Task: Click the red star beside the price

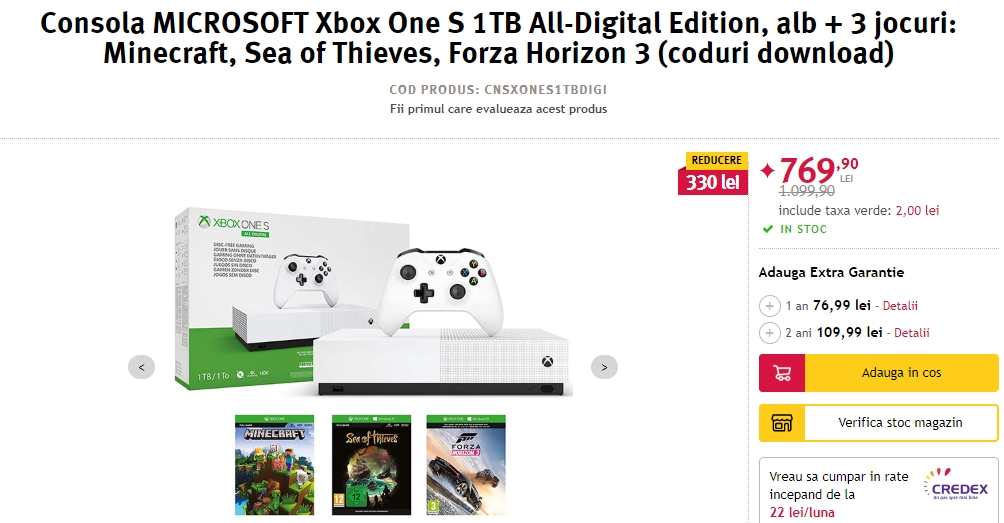Action: [x=767, y=171]
